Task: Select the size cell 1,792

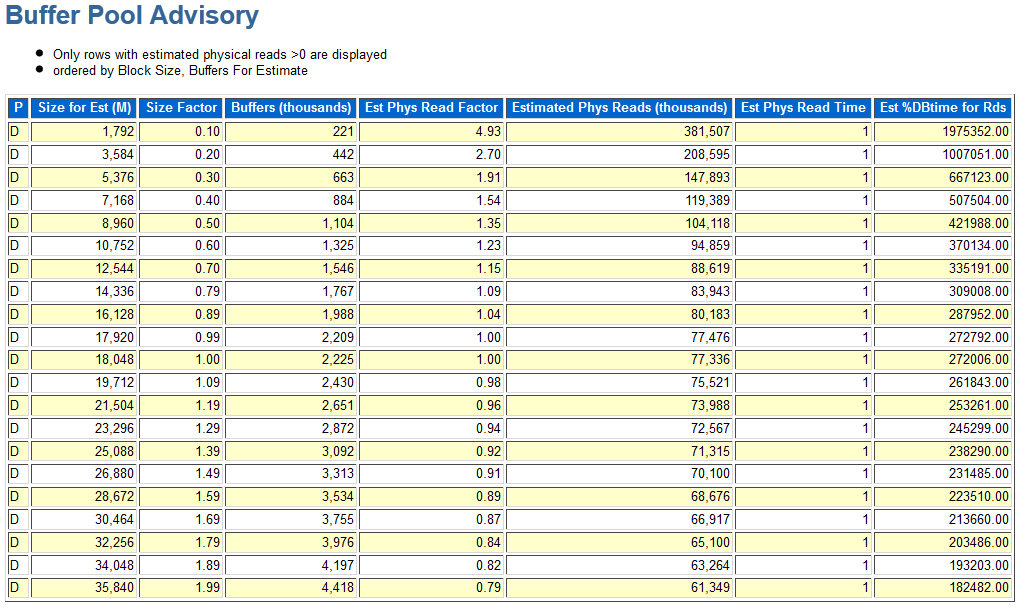Action: pyautogui.click(x=84, y=131)
